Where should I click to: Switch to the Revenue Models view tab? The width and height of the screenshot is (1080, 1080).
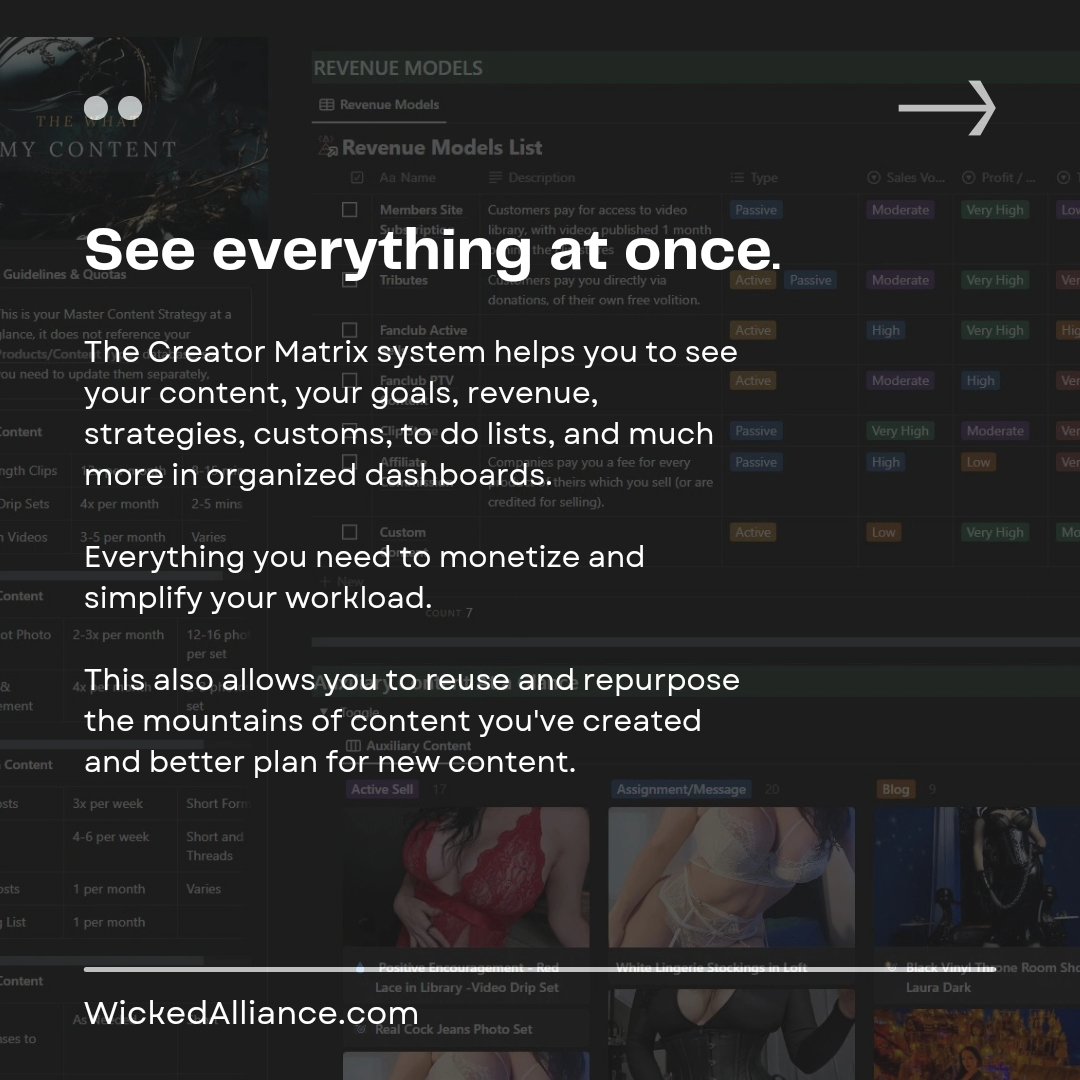(x=380, y=105)
